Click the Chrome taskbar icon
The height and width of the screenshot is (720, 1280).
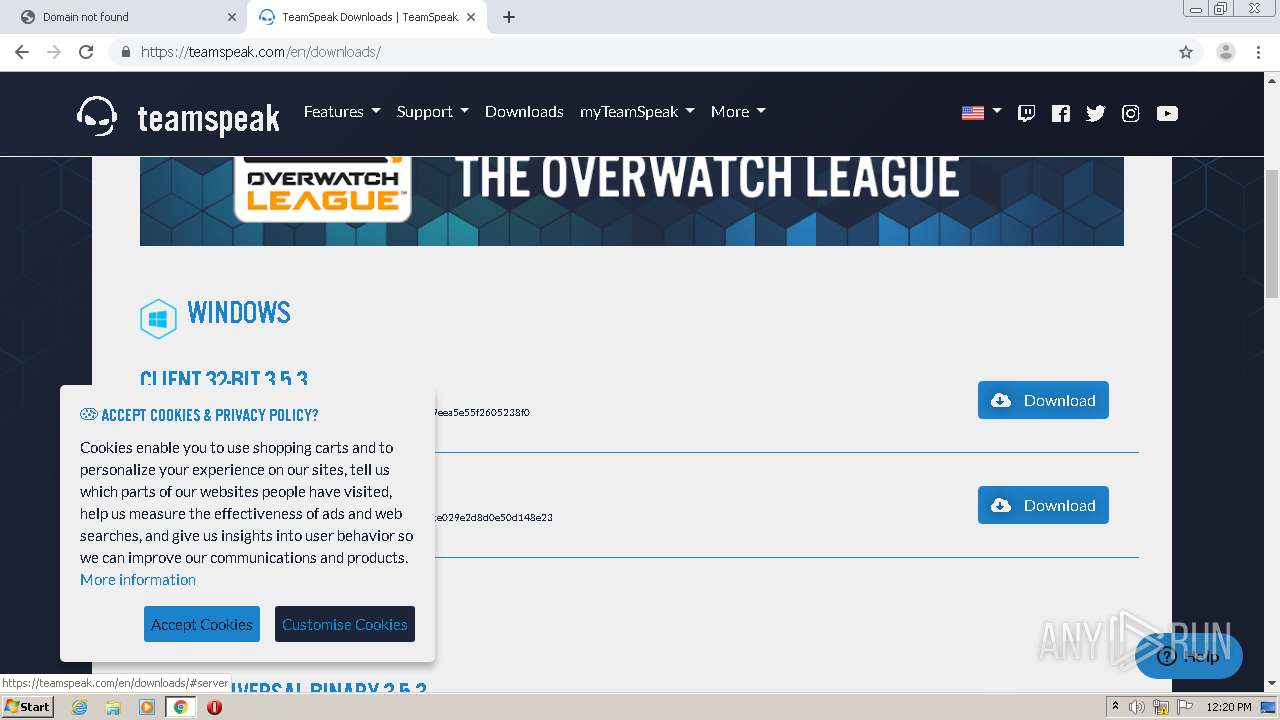pyautogui.click(x=180, y=707)
